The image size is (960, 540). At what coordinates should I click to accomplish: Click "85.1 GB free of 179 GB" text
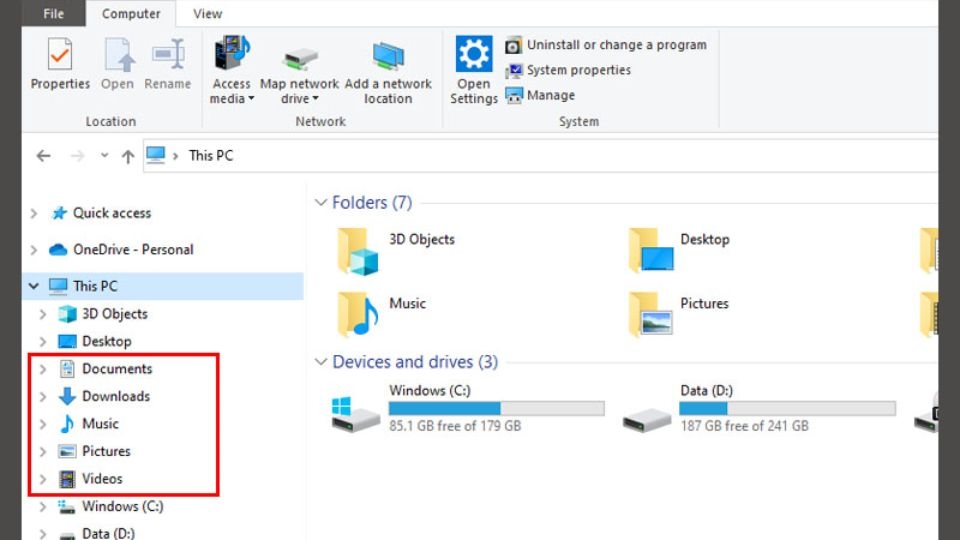(455, 426)
